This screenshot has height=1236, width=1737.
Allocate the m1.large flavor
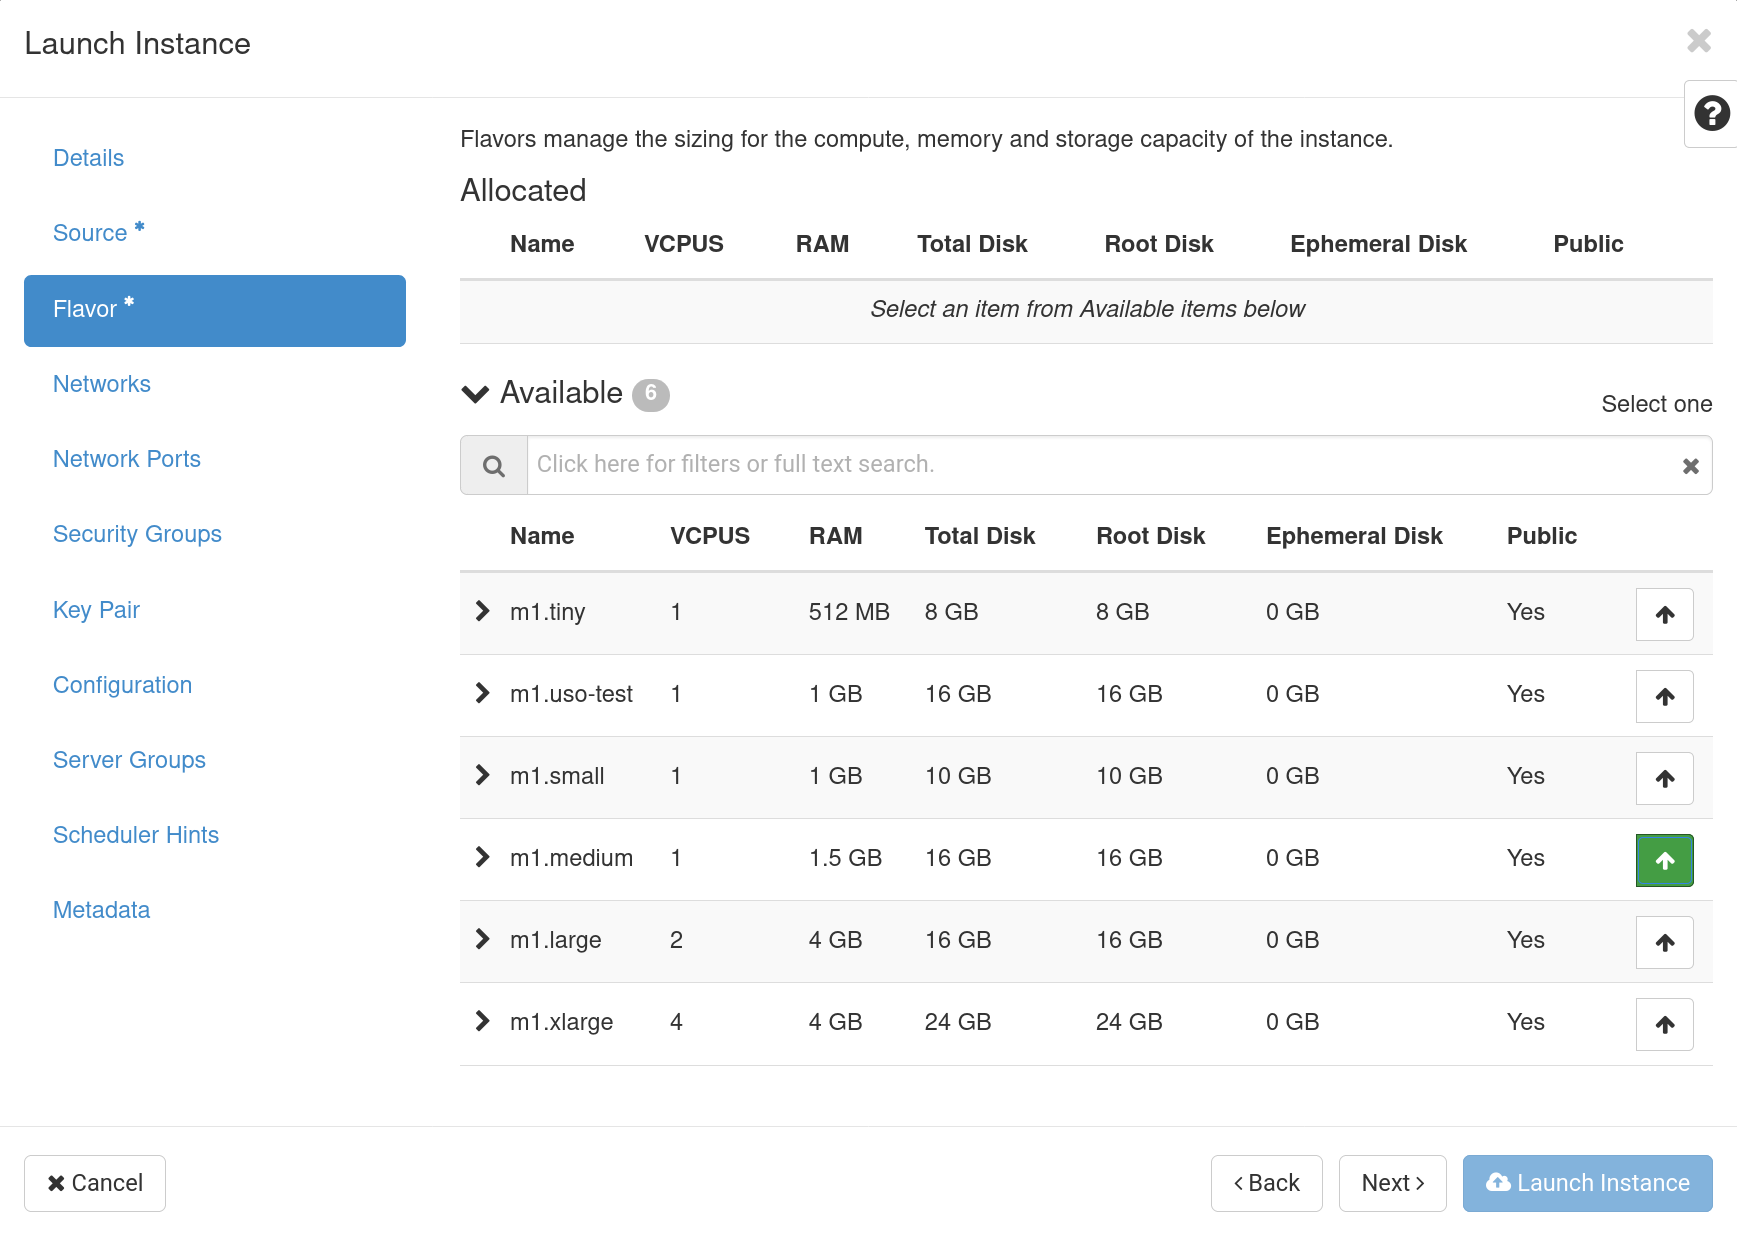[1663, 942]
